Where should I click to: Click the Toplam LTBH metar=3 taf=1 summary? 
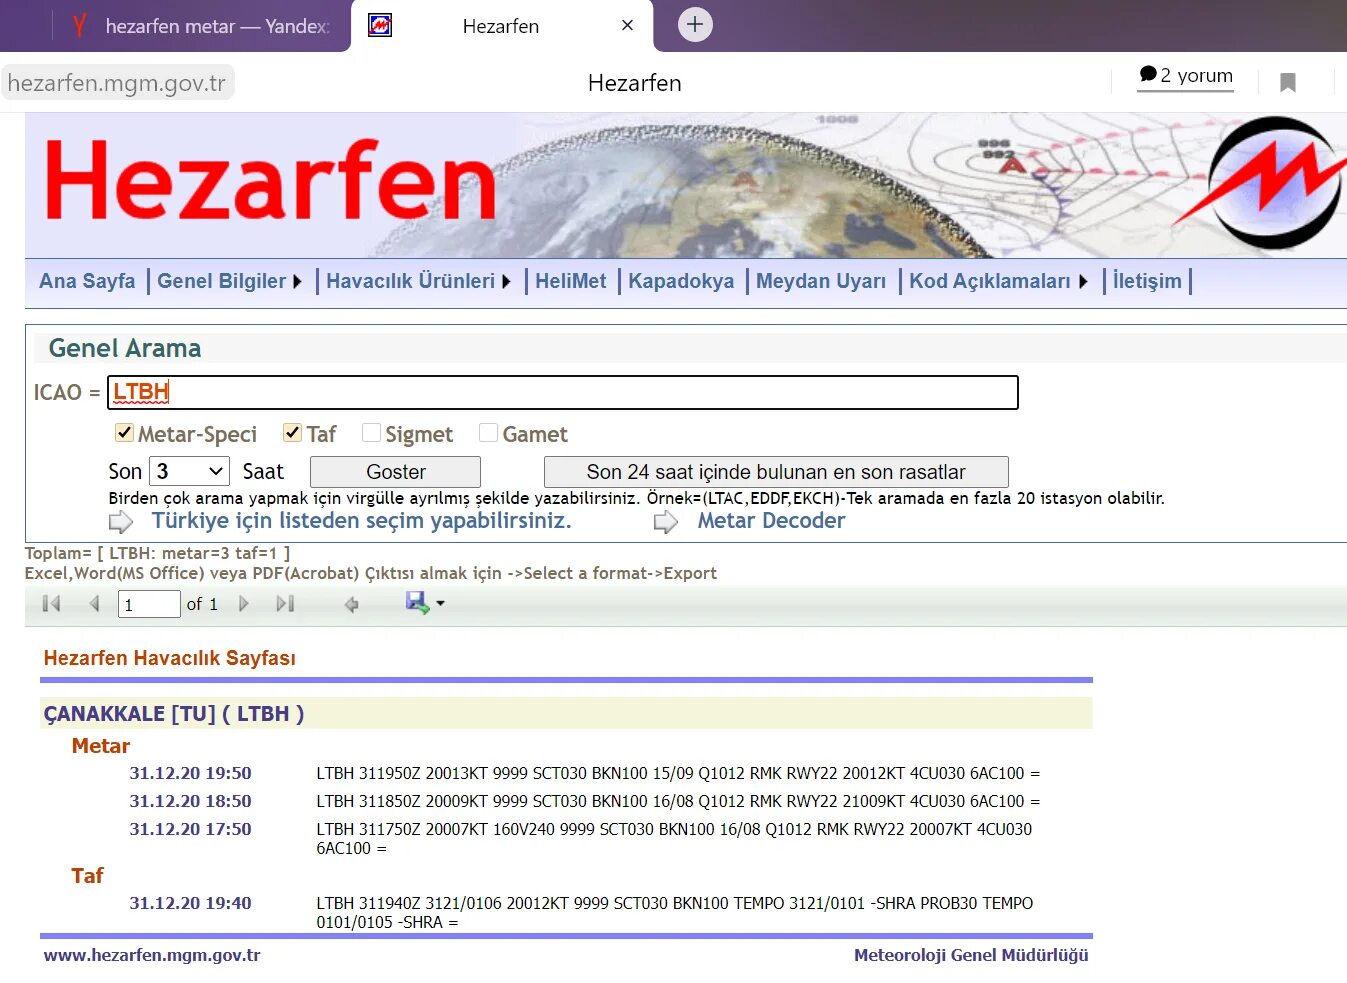click(158, 553)
